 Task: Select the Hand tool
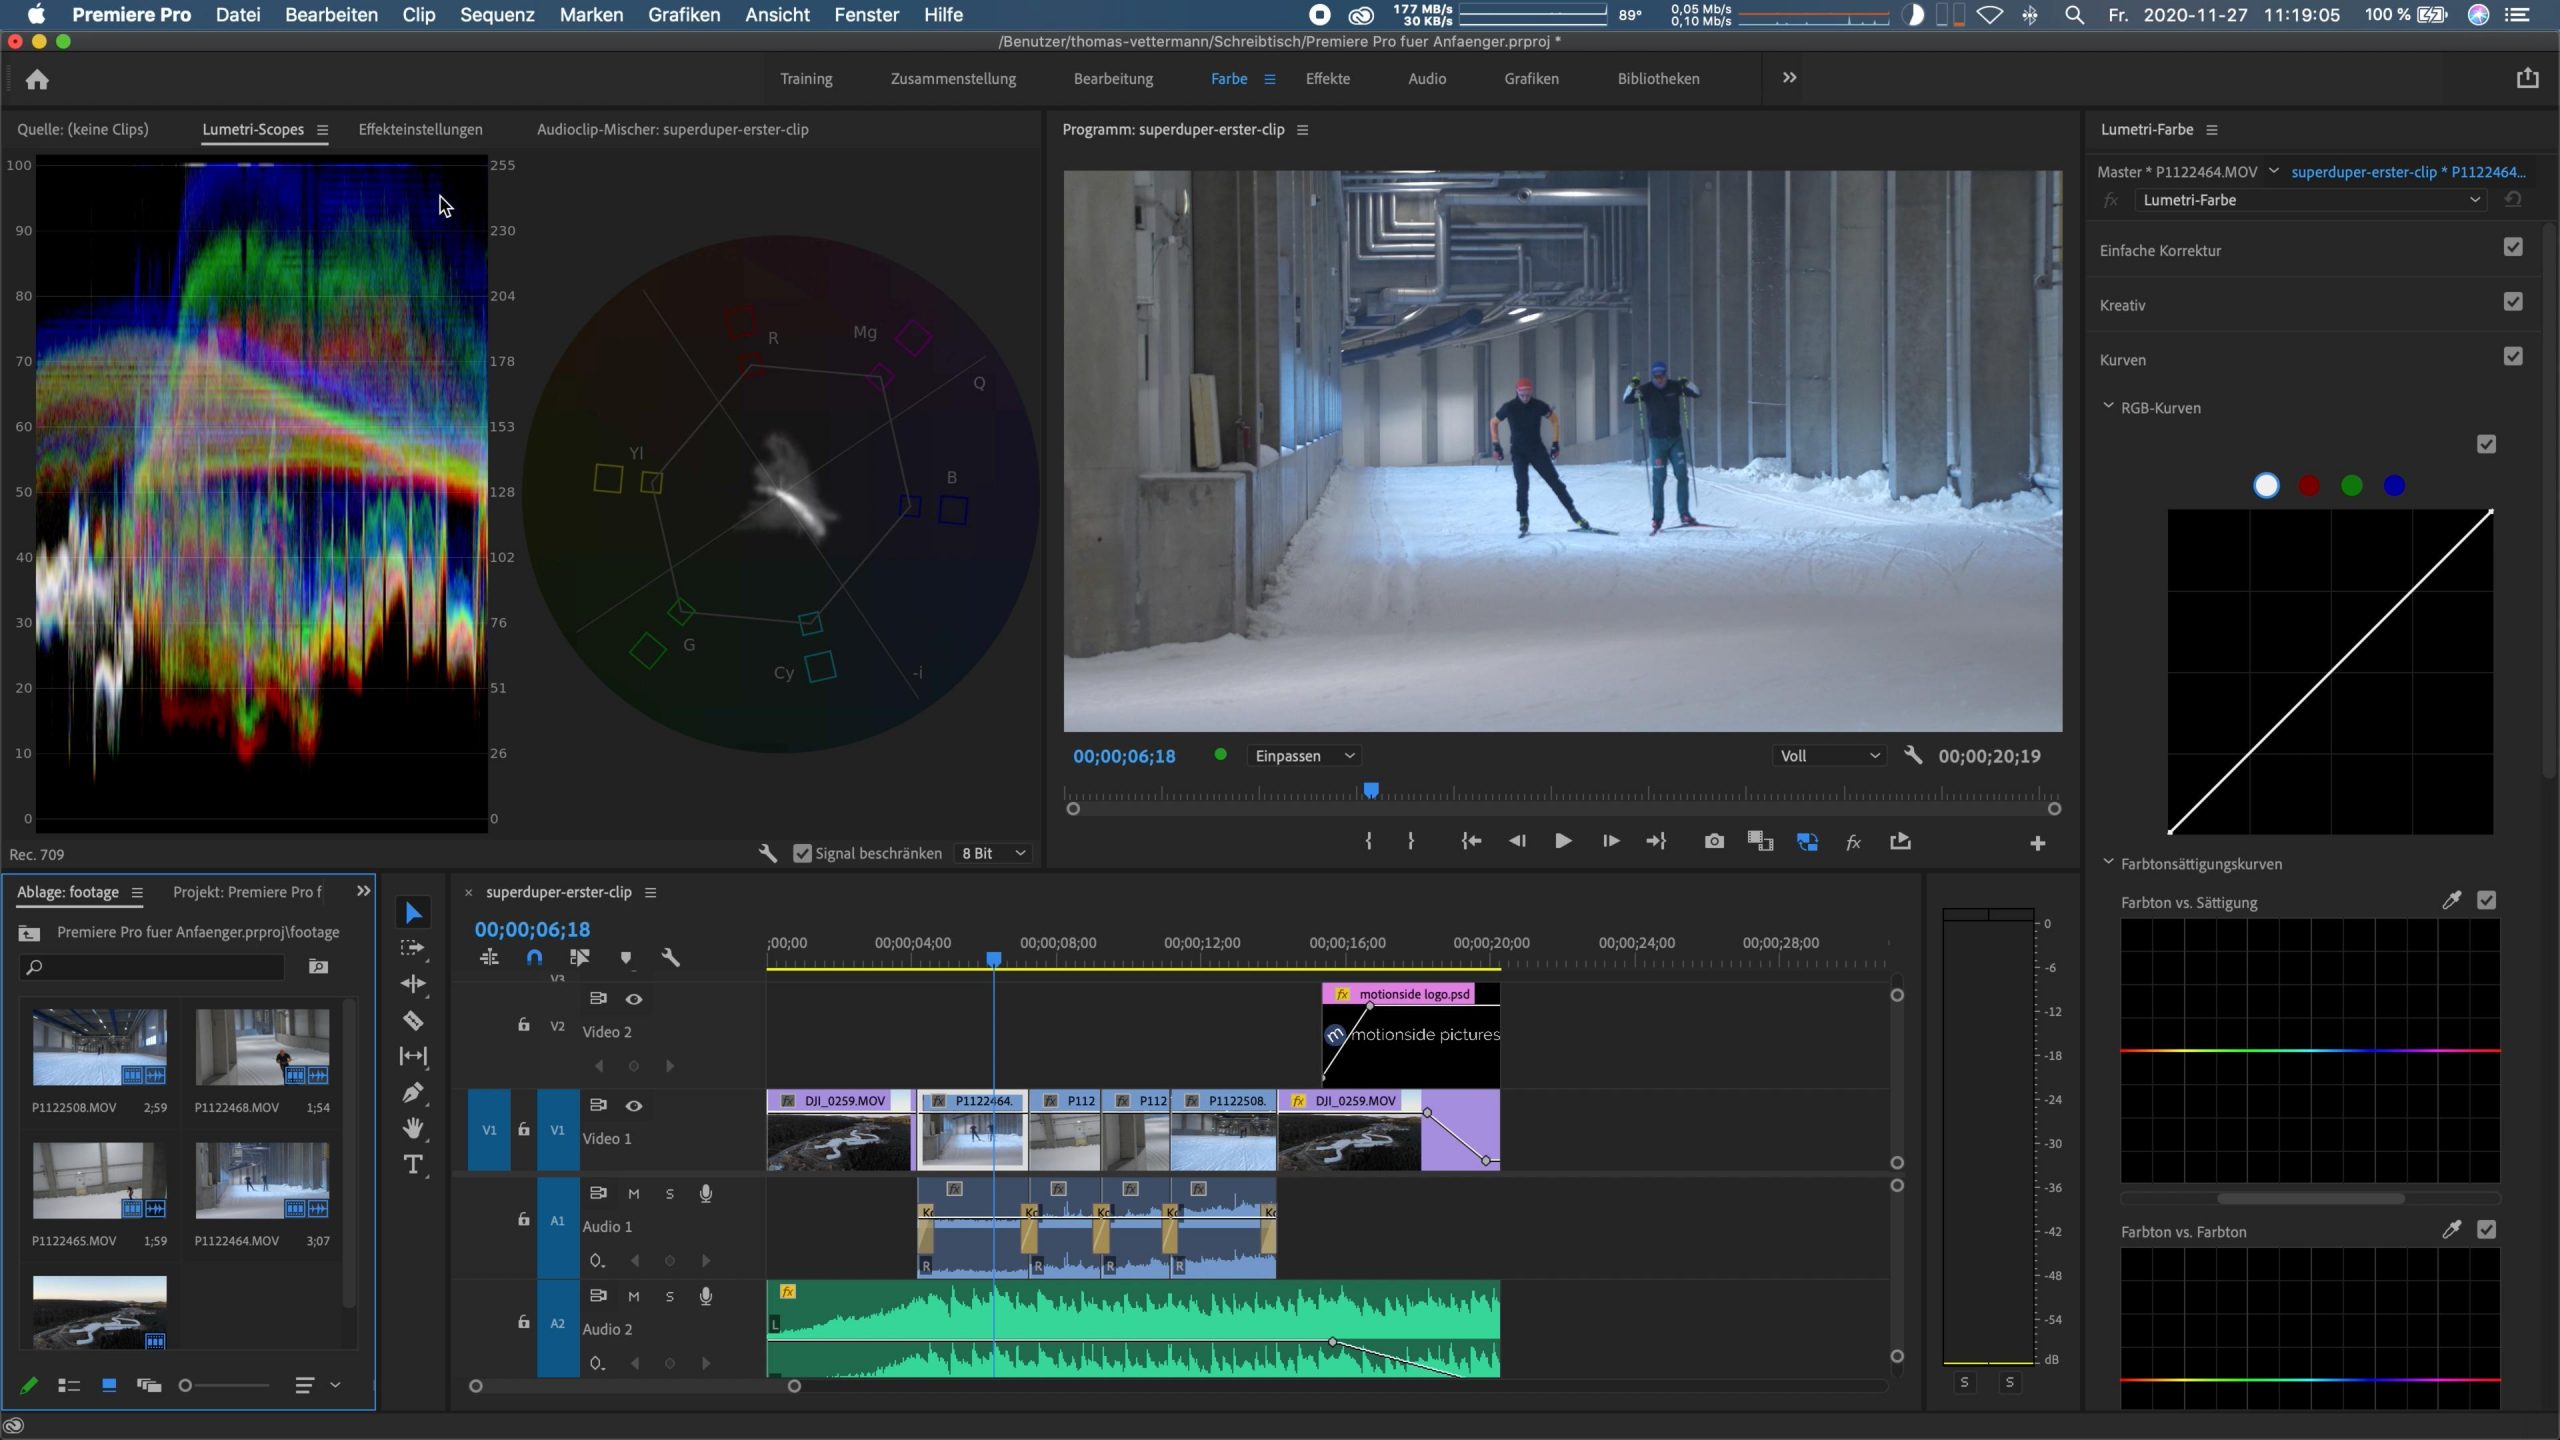pos(413,1128)
